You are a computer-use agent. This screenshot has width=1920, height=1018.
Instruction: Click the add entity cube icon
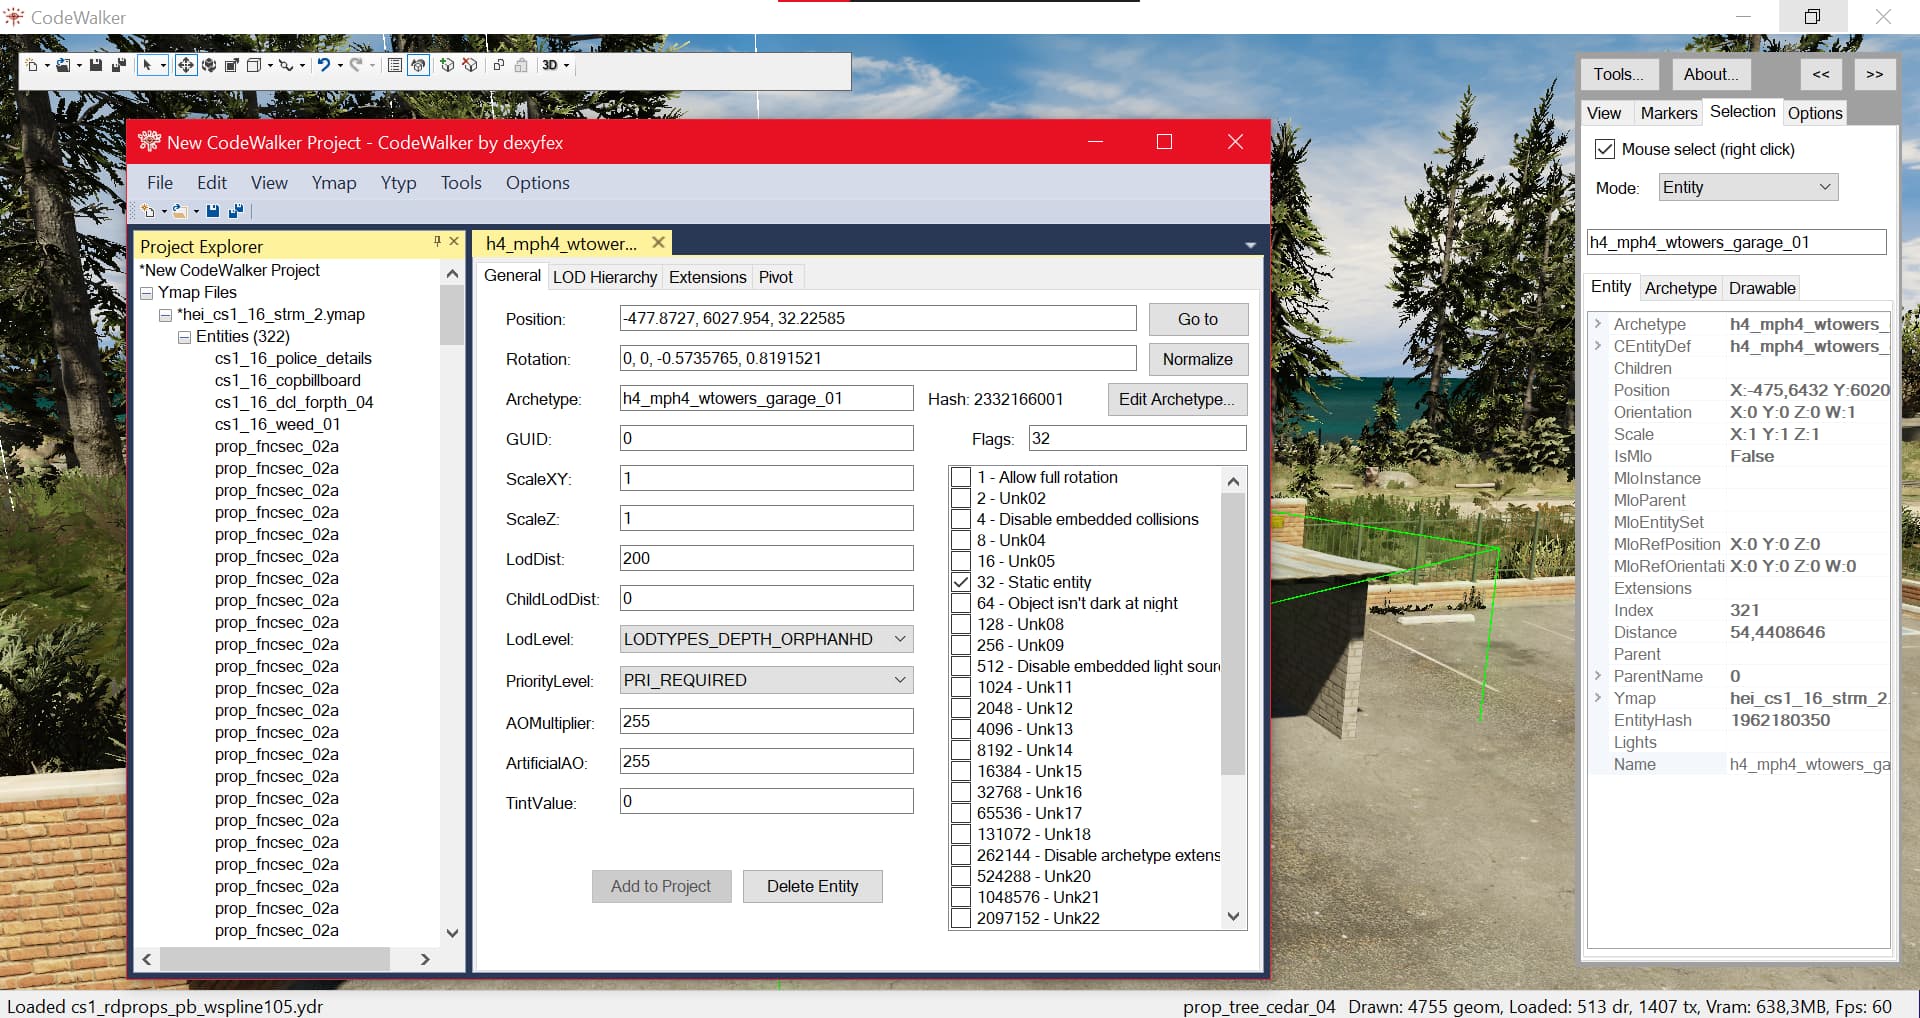pyautogui.click(x=447, y=66)
